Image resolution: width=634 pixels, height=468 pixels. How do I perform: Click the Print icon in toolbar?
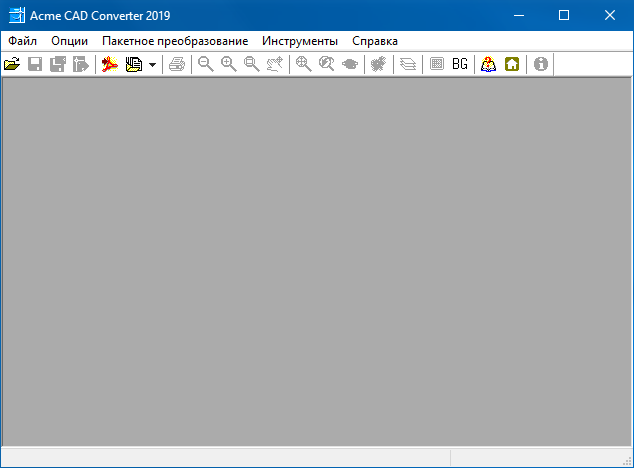177,64
